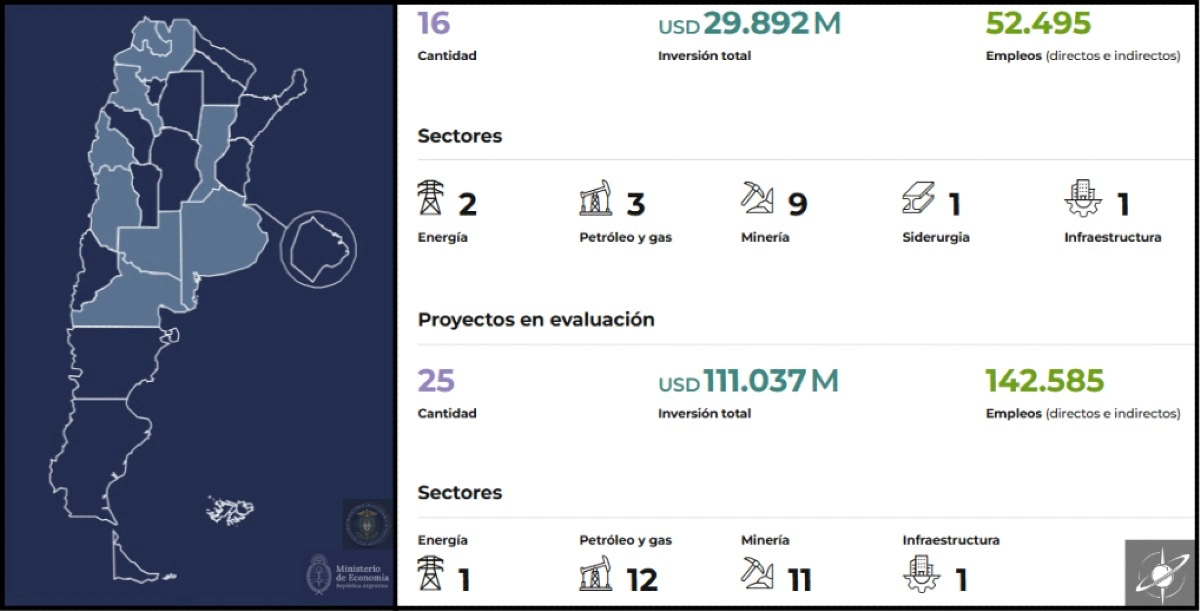The height and width of the screenshot is (611, 1200).
Task: Click the purple number 16
Action: tap(434, 23)
